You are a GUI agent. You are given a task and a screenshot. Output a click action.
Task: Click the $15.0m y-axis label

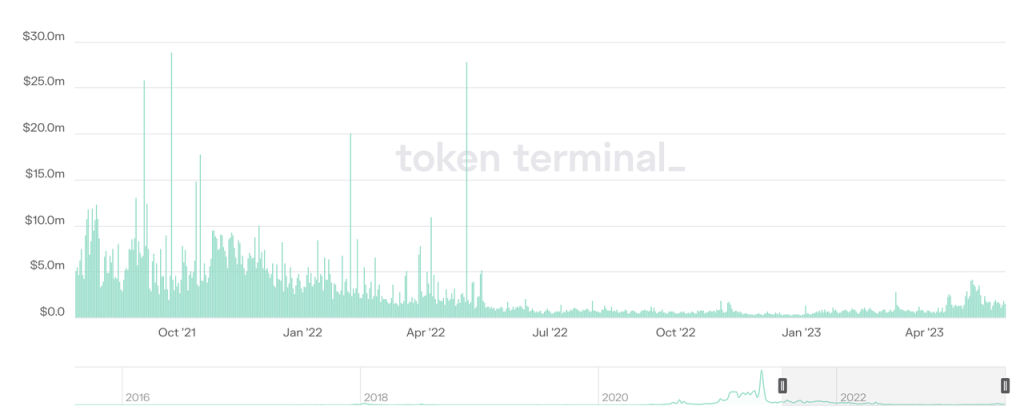43,175
